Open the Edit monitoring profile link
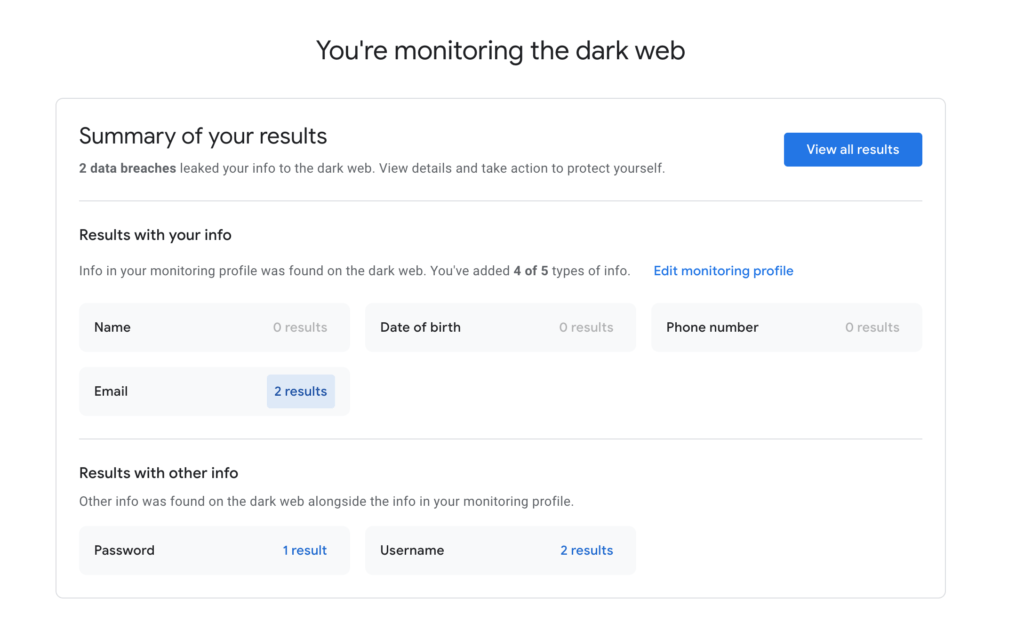Image resolution: width=1024 pixels, height=638 pixels. (x=723, y=271)
